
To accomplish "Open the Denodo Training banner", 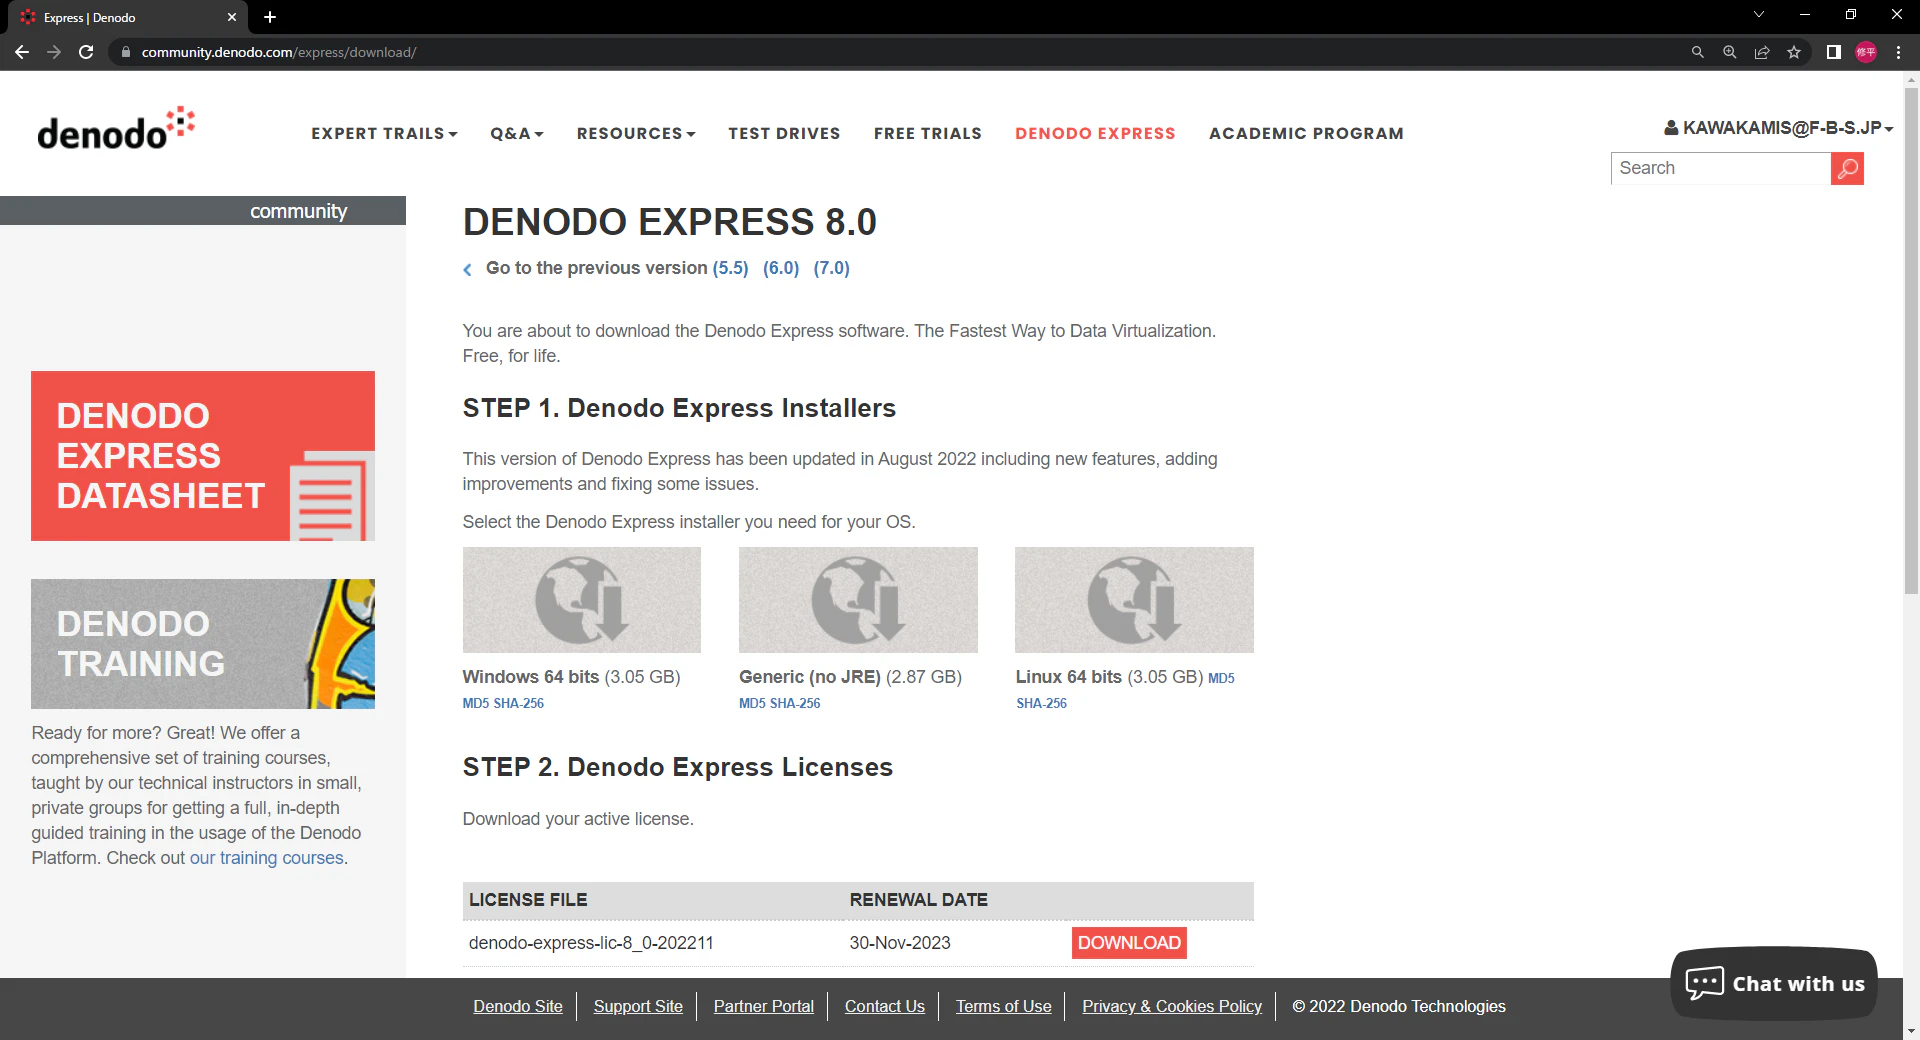I will [203, 644].
